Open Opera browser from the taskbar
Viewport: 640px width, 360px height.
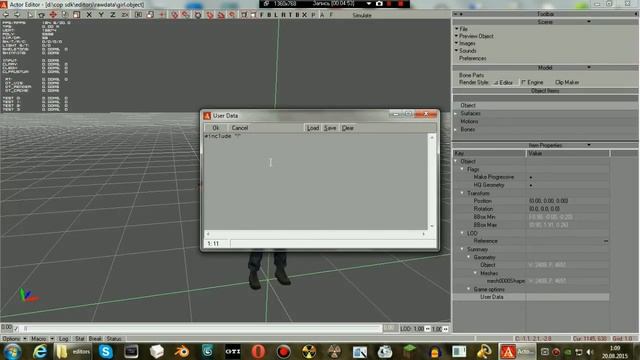click(x=258, y=351)
